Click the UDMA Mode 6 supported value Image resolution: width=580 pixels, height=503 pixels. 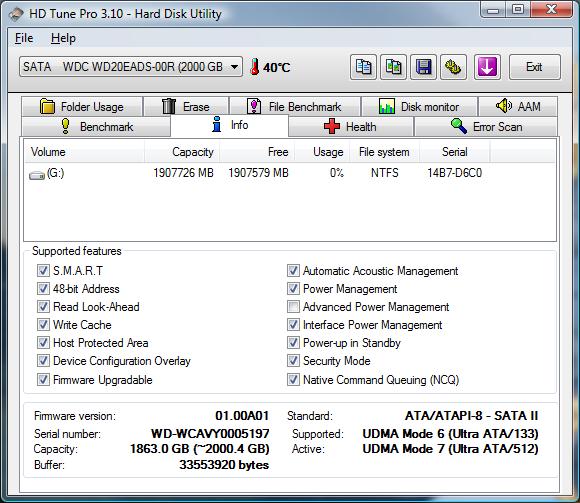[x=450, y=433]
